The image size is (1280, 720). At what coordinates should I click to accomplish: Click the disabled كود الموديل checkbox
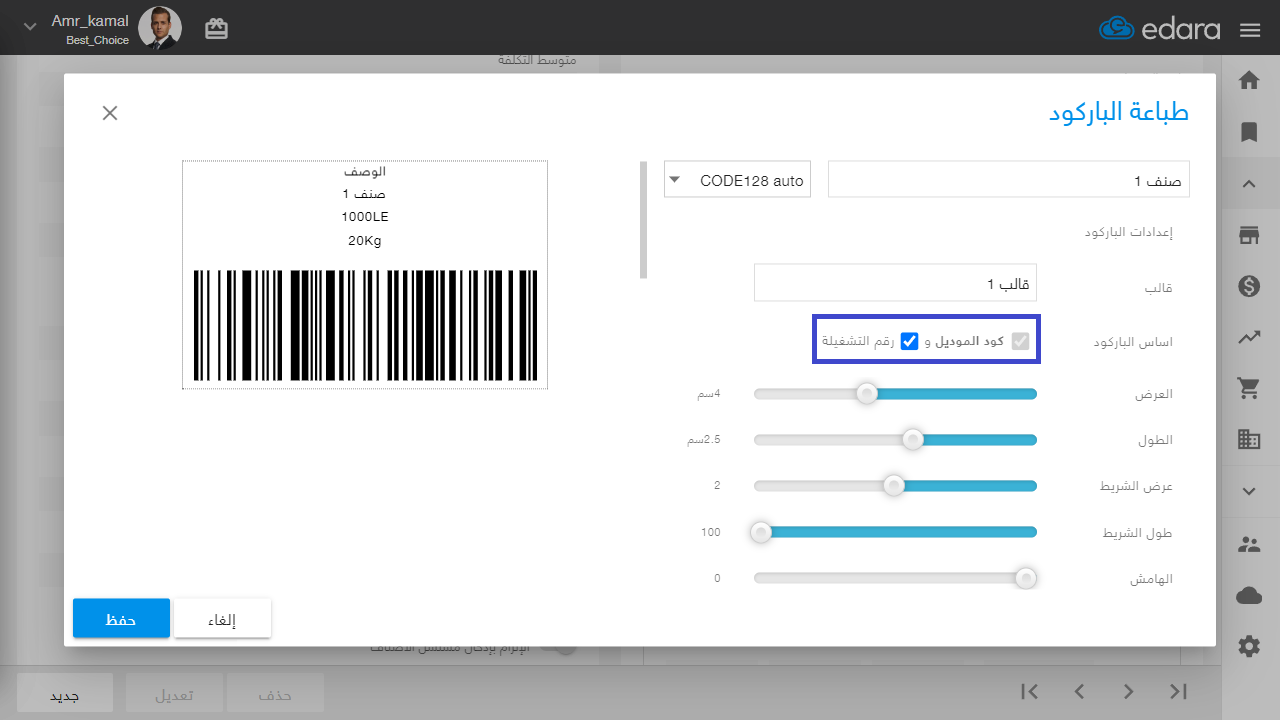click(1020, 341)
